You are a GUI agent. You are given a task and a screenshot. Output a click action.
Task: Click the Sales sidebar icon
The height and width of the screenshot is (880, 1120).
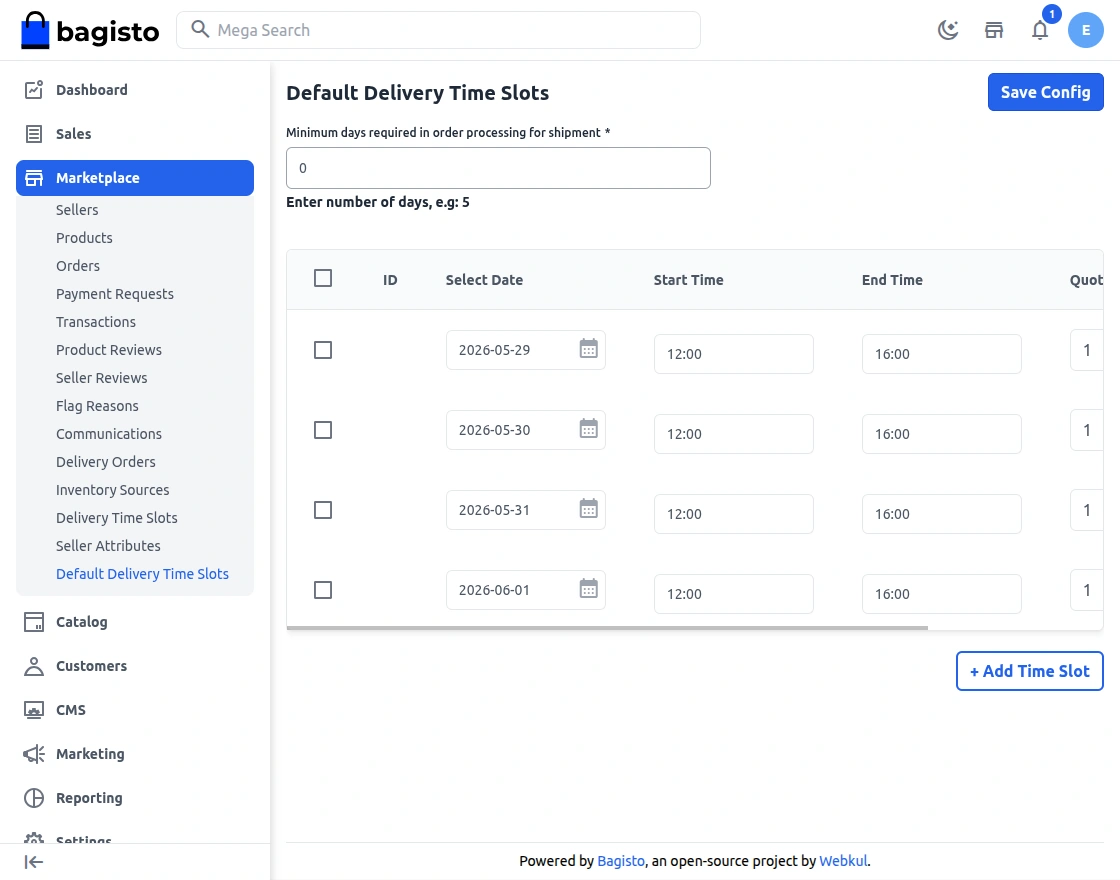pyautogui.click(x=34, y=134)
